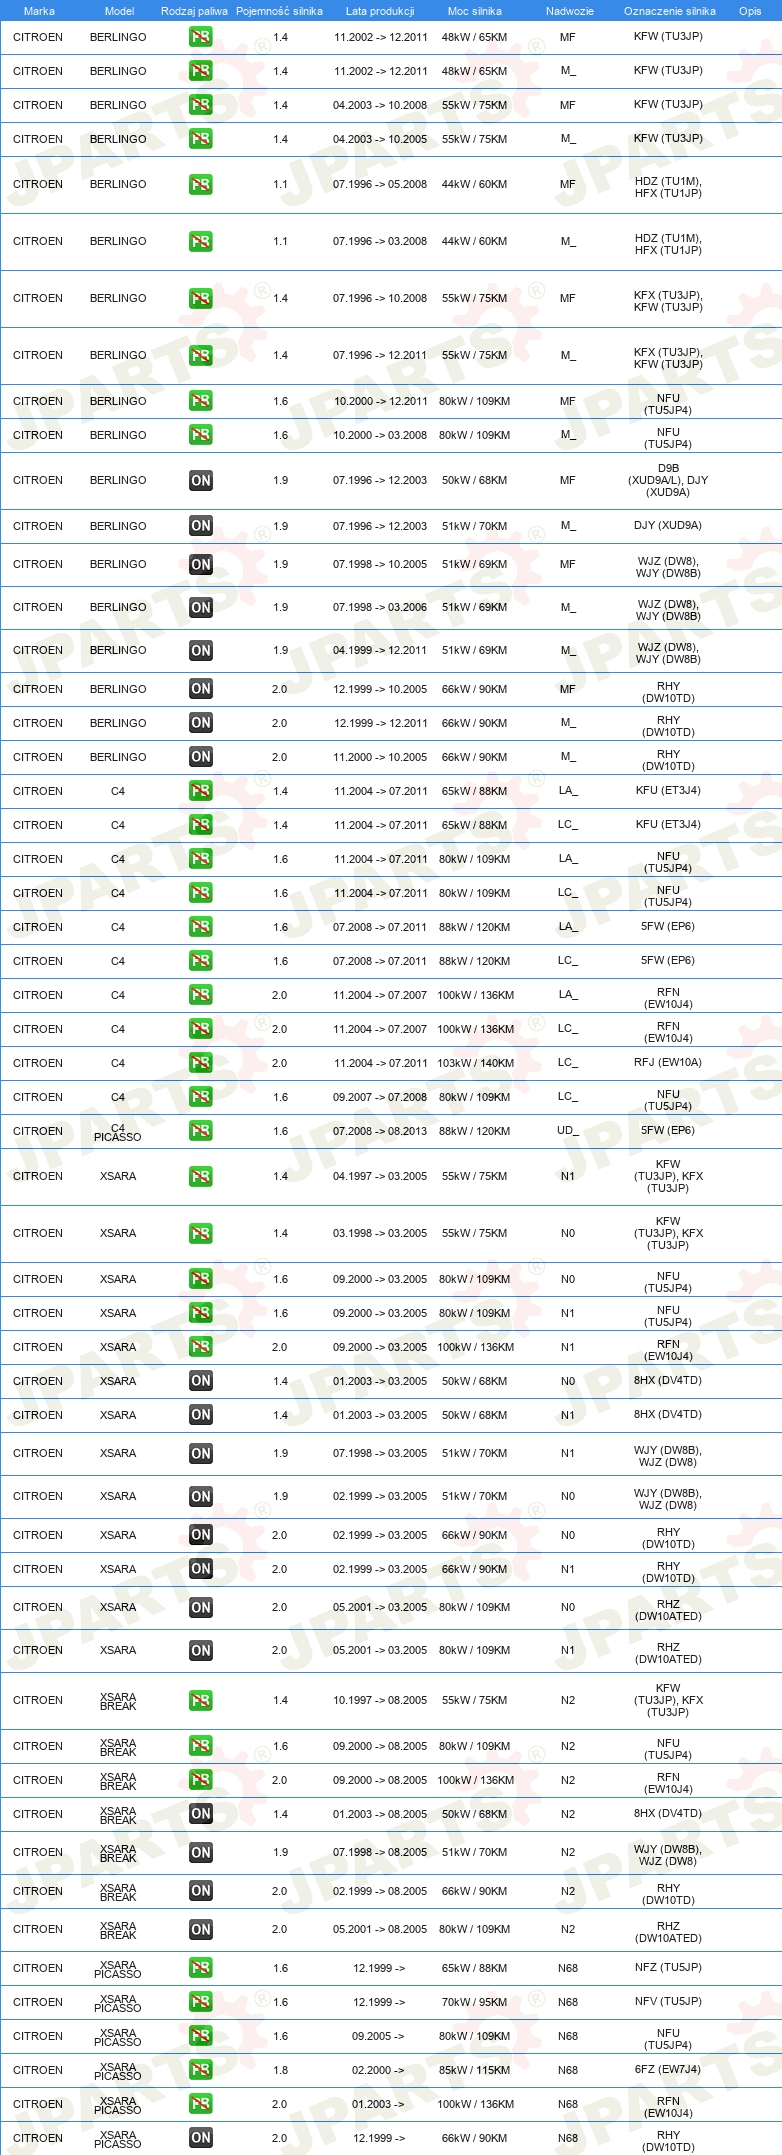Select the 103kW / 140KM power cell
782x2155 pixels.
coord(475,1063)
